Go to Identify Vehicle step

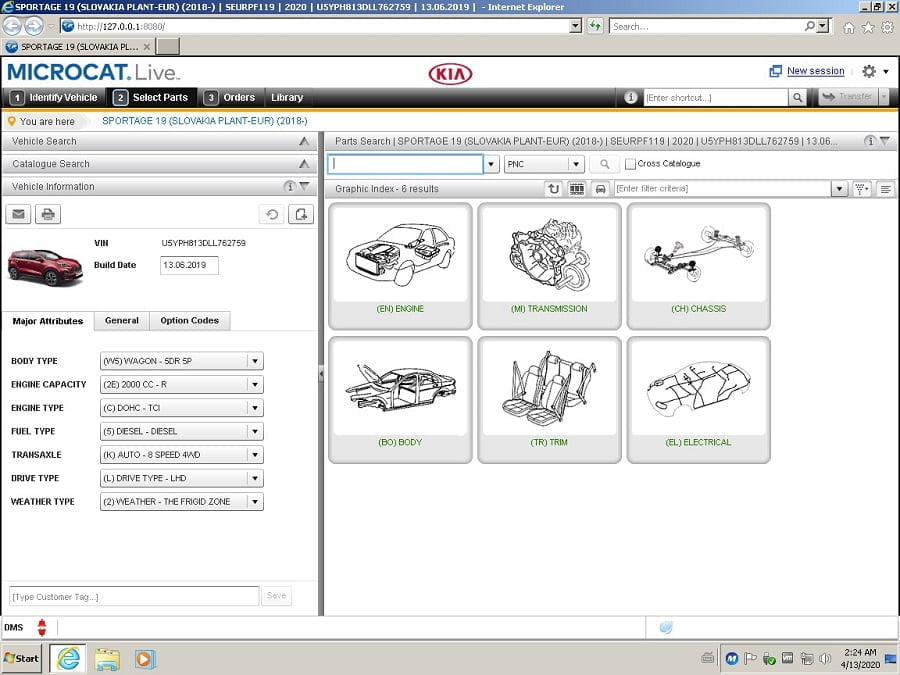pos(54,98)
